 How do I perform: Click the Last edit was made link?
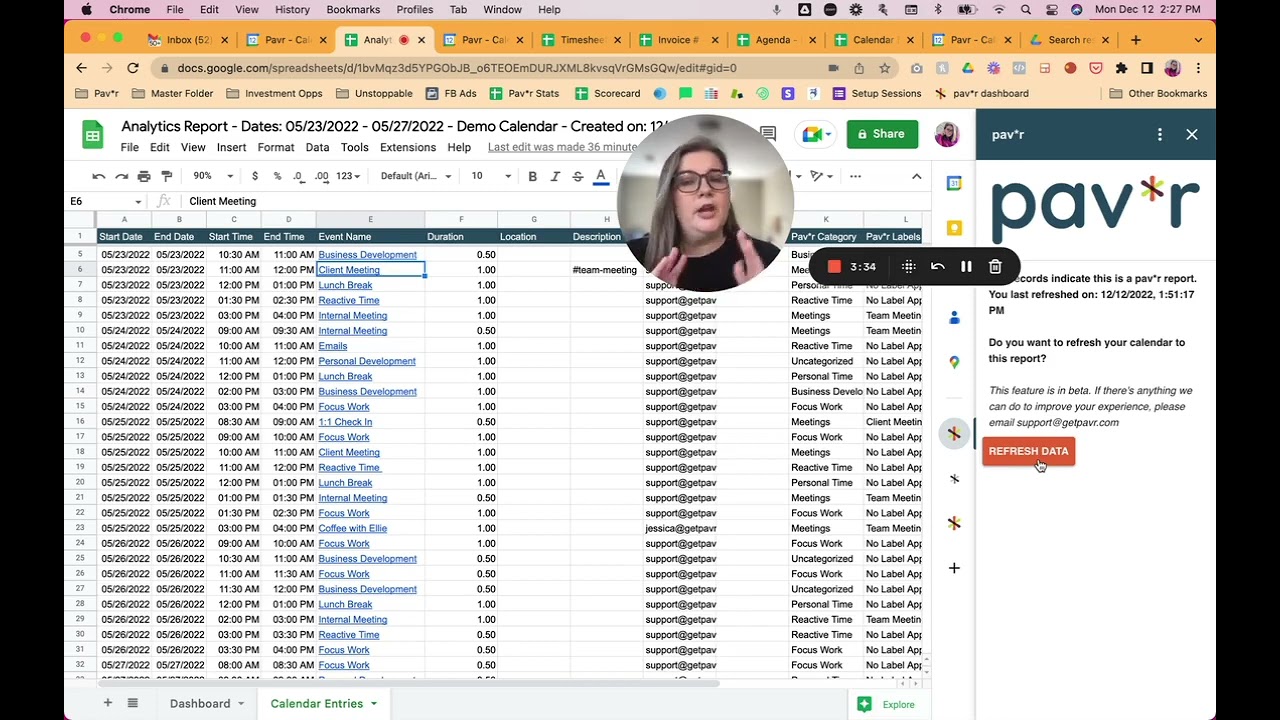pos(562,147)
